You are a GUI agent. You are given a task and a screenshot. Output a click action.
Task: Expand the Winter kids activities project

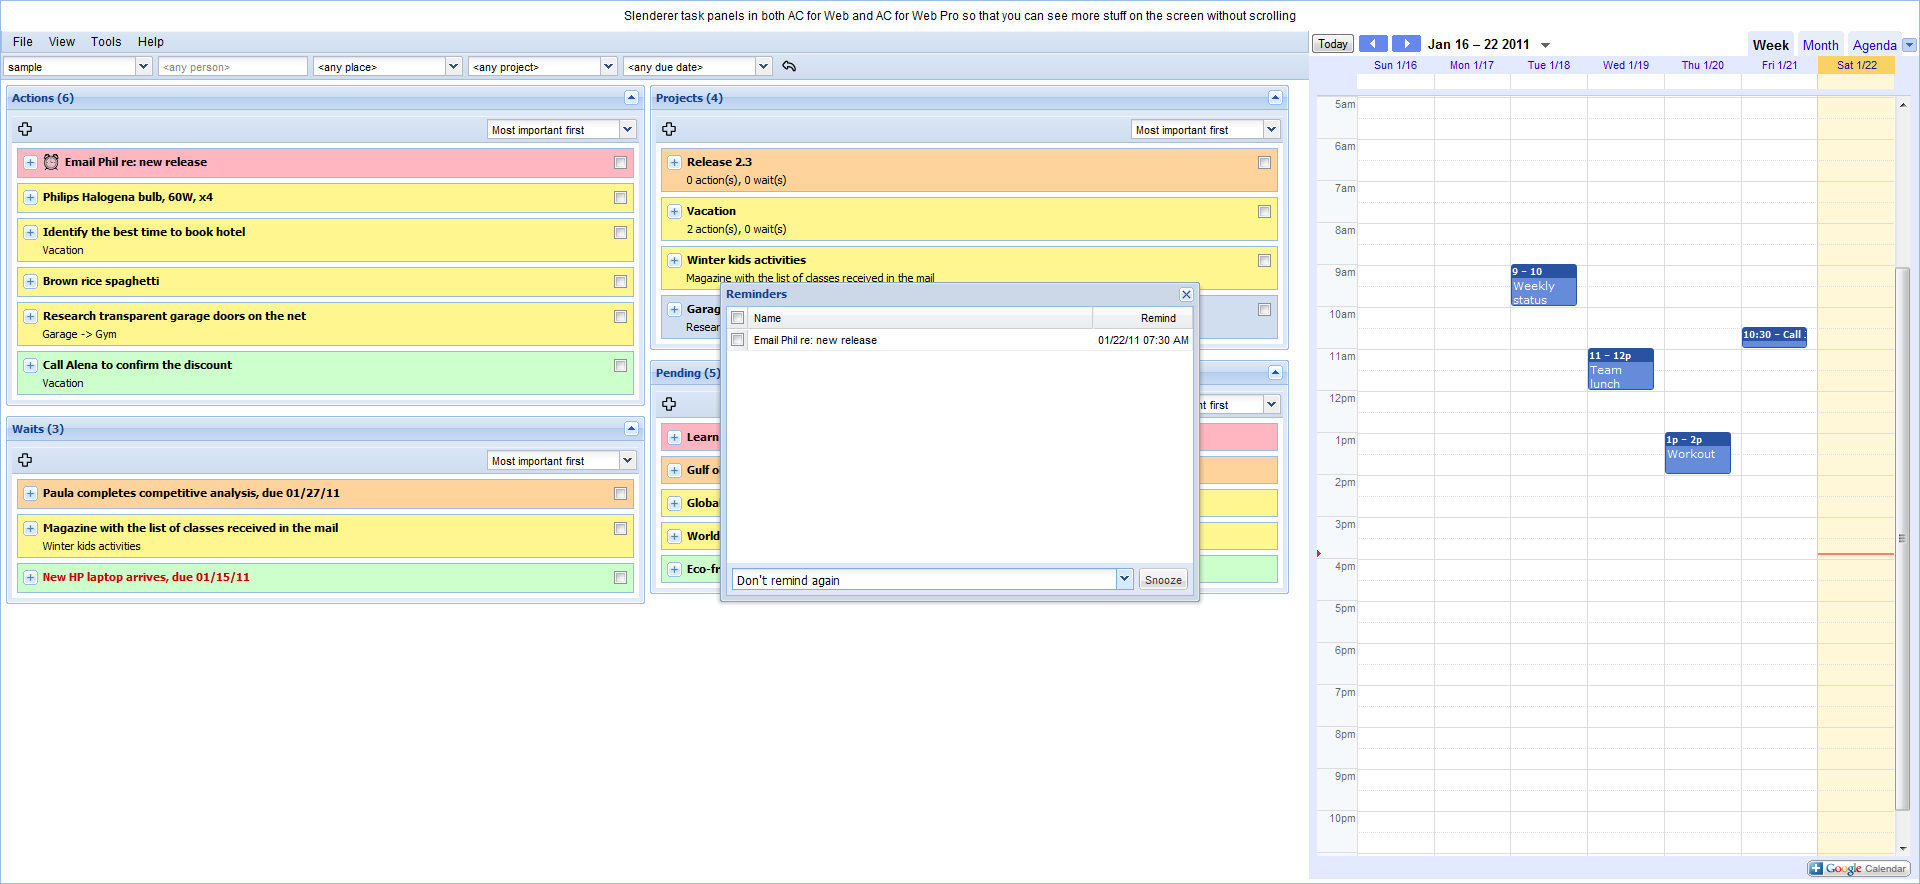click(674, 260)
